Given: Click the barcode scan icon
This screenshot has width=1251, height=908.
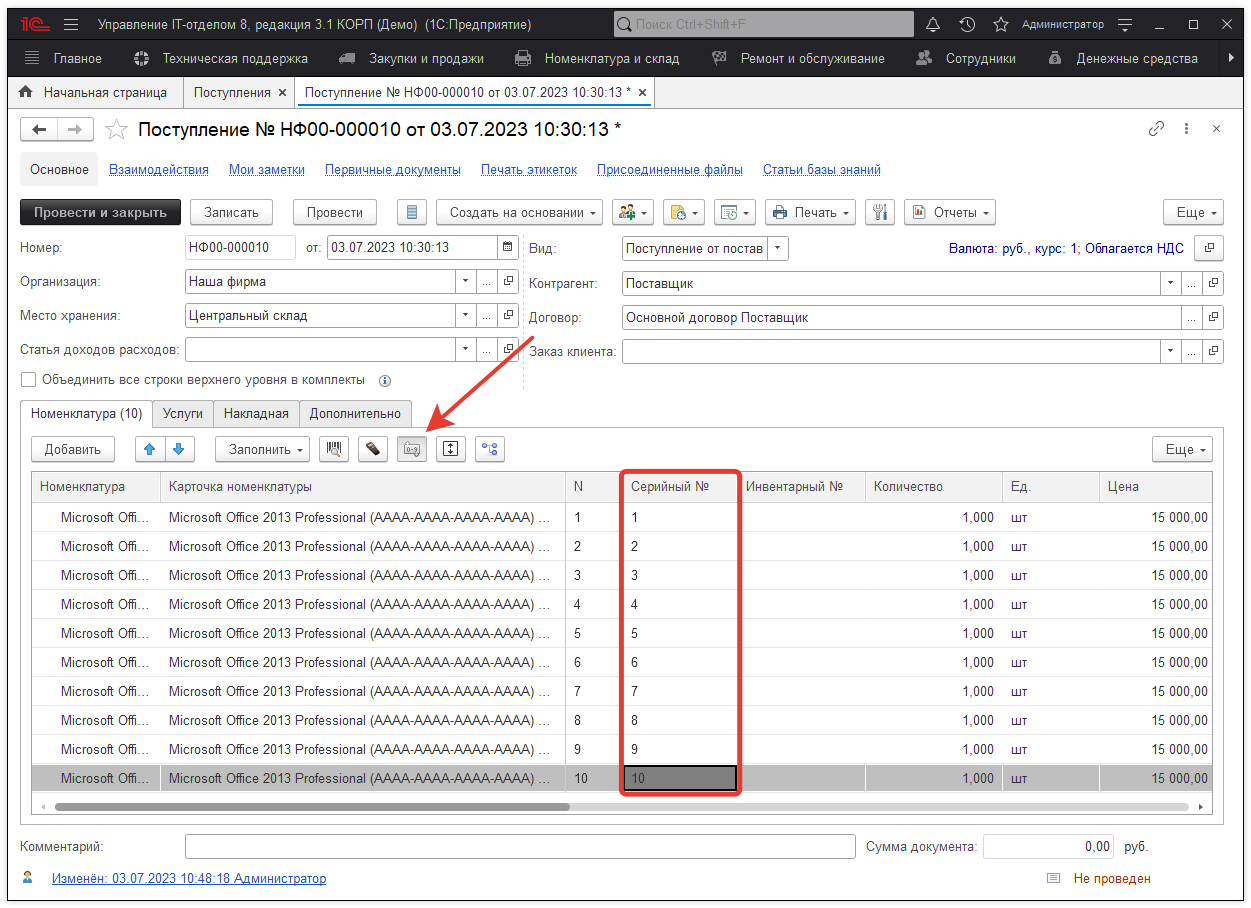Looking at the screenshot, I should pyautogui.click(x=333, y=450).
